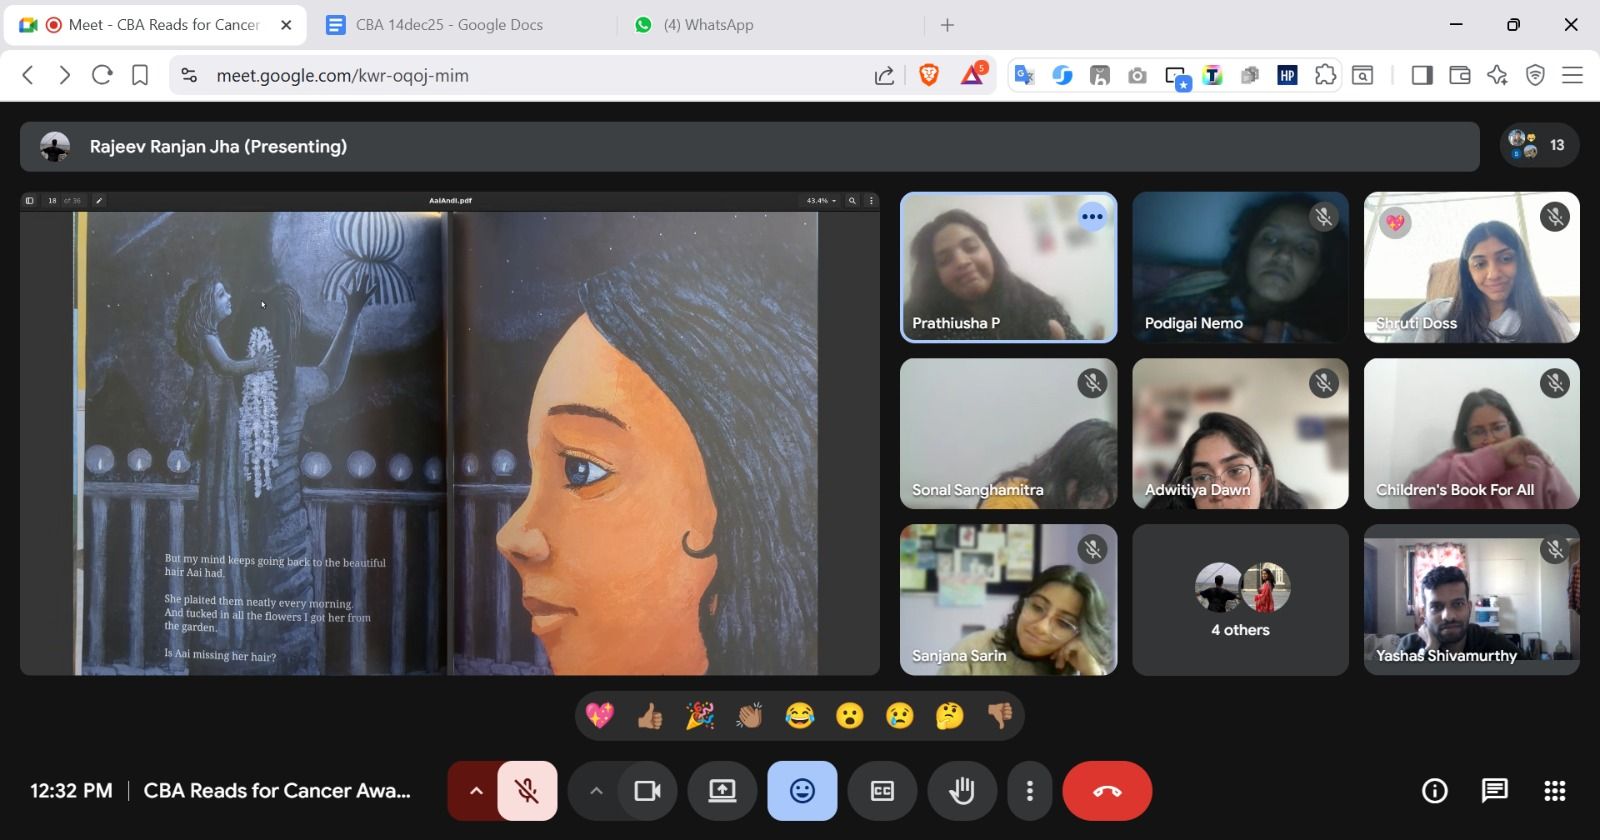Open the chat panel icon
The image size is (1600, 840).
tap(1494, 791)
